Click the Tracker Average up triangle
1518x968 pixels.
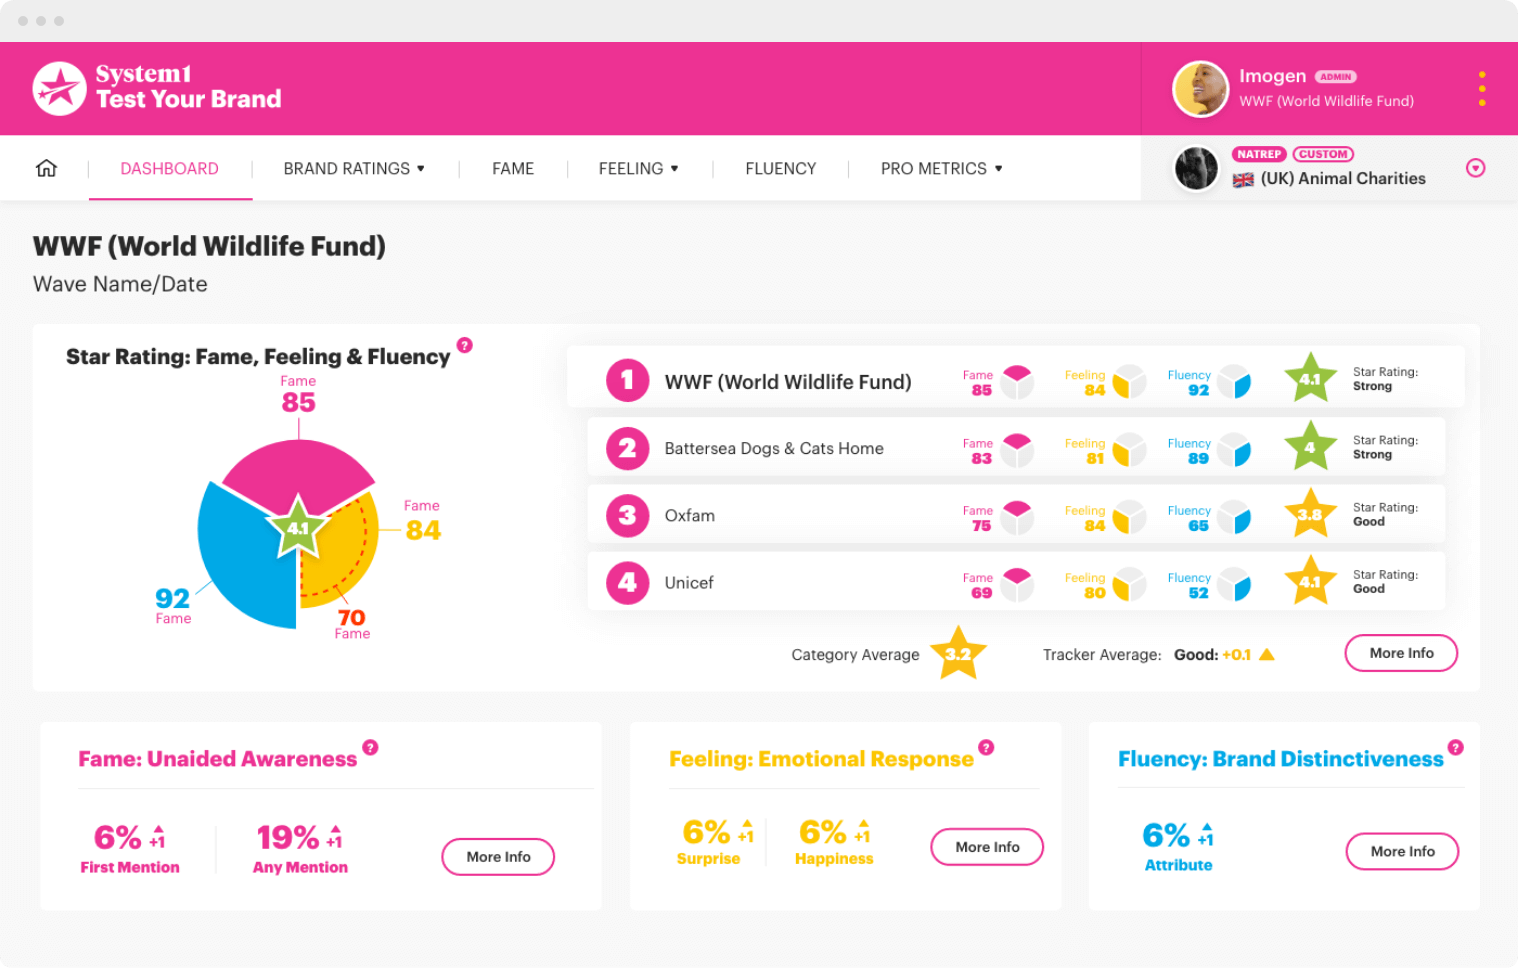pyautogui.click(x=1267, y=654)
